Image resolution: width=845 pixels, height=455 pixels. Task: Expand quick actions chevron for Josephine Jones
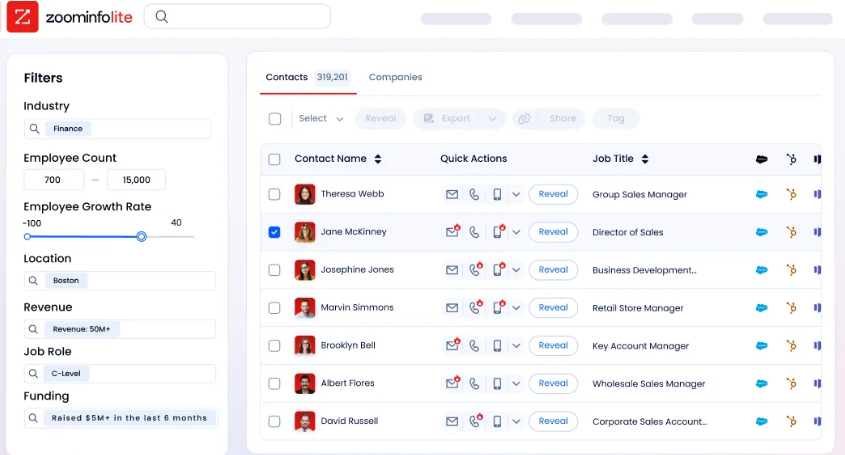click(516, 270)
